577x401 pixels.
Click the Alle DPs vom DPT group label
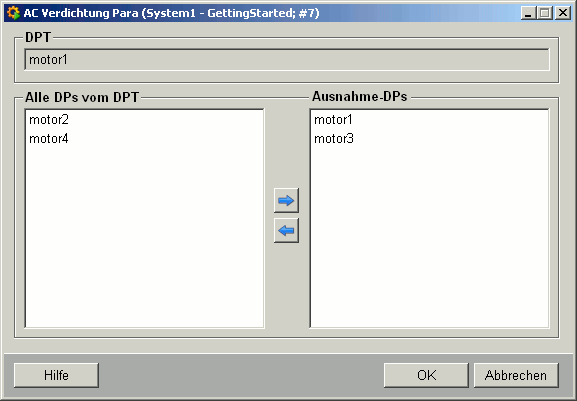[82, 97]
